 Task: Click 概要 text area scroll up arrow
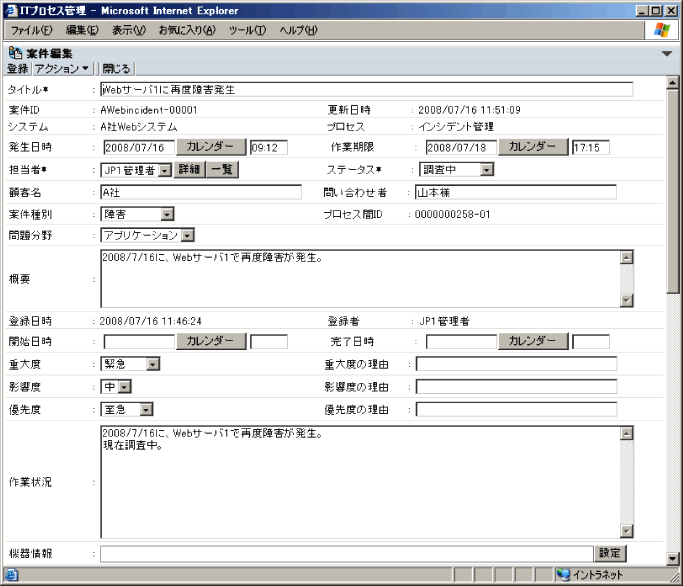pyautogui.click(x=626, y=257)
